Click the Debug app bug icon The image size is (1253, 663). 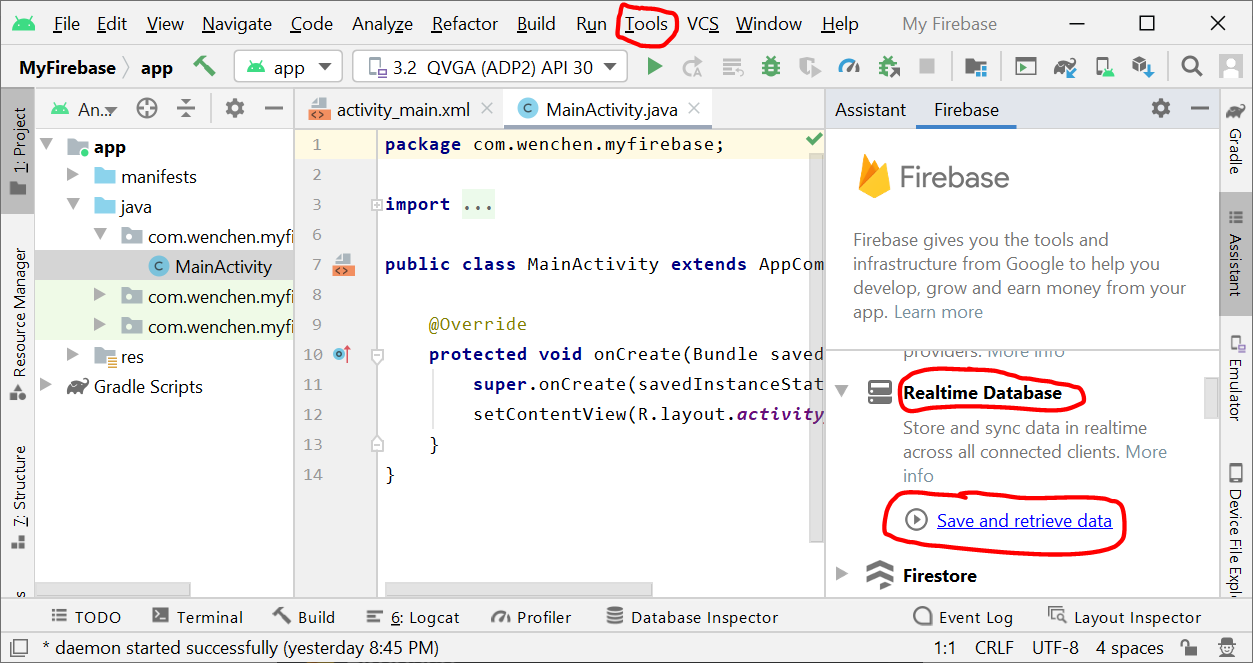[770, 67]
